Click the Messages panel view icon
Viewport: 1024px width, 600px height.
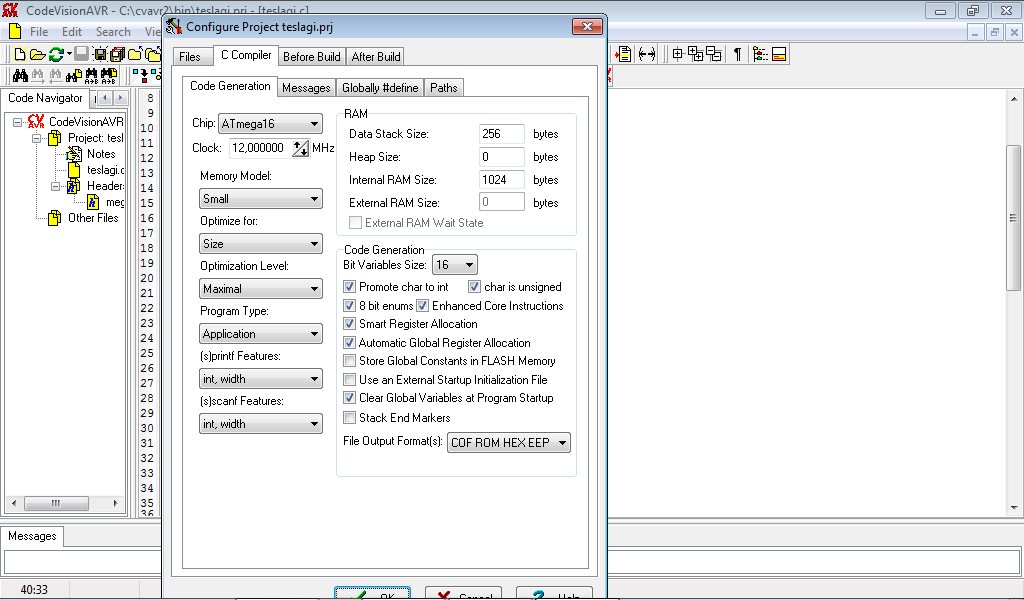(x=779, y=54)
